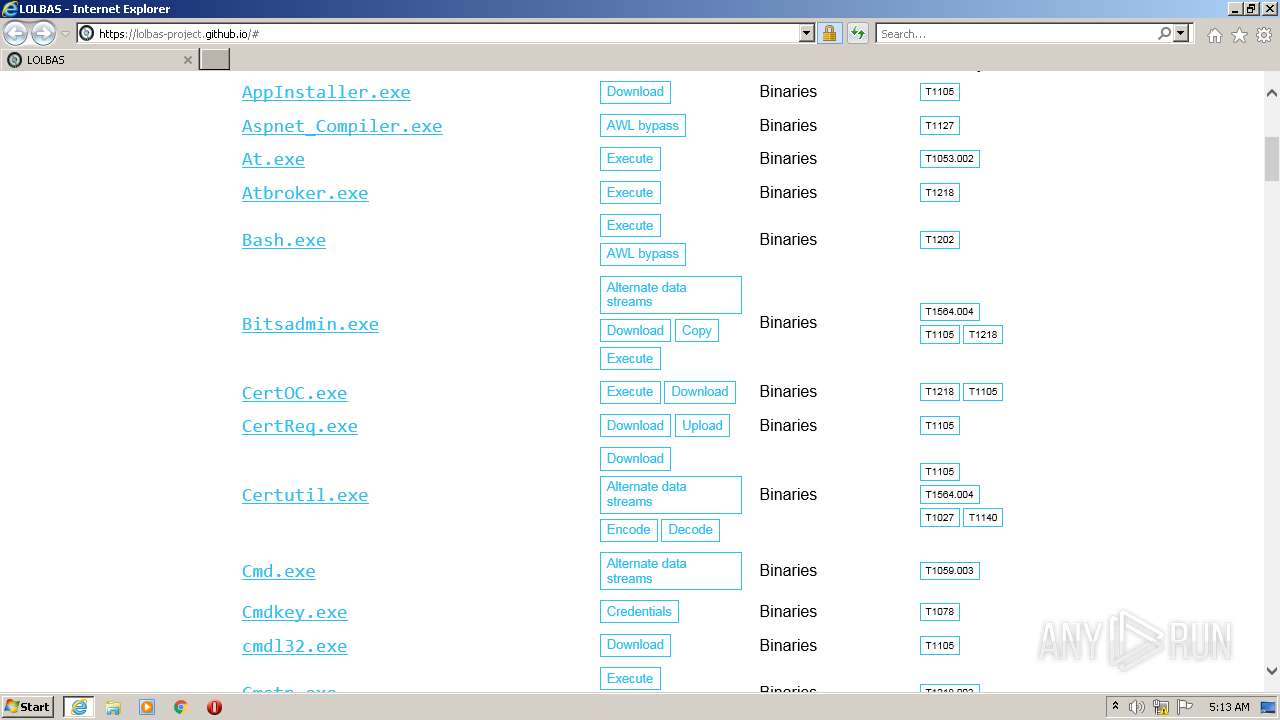Click the volume speaker tray icon

tap(1137, 707)
